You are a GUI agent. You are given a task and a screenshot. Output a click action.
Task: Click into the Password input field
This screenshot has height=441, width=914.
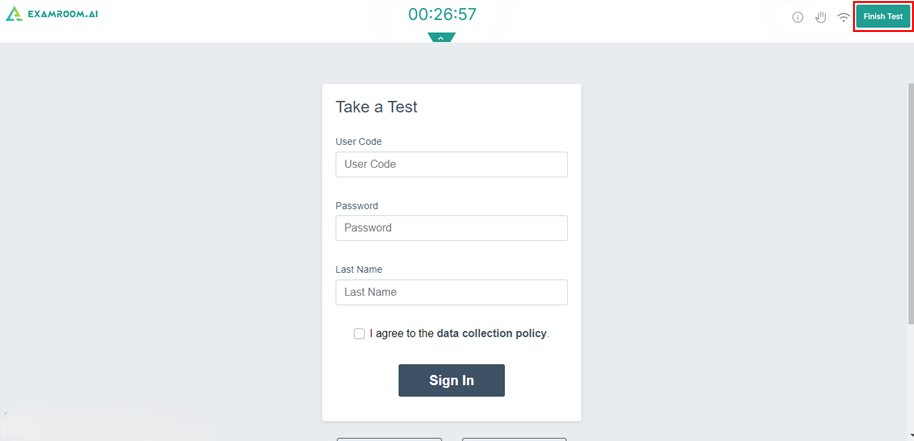point(451,228)
